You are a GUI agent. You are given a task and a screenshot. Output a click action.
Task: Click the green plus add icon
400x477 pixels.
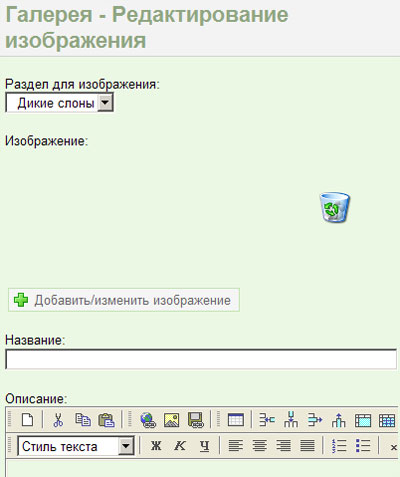(x=21, y=300)
